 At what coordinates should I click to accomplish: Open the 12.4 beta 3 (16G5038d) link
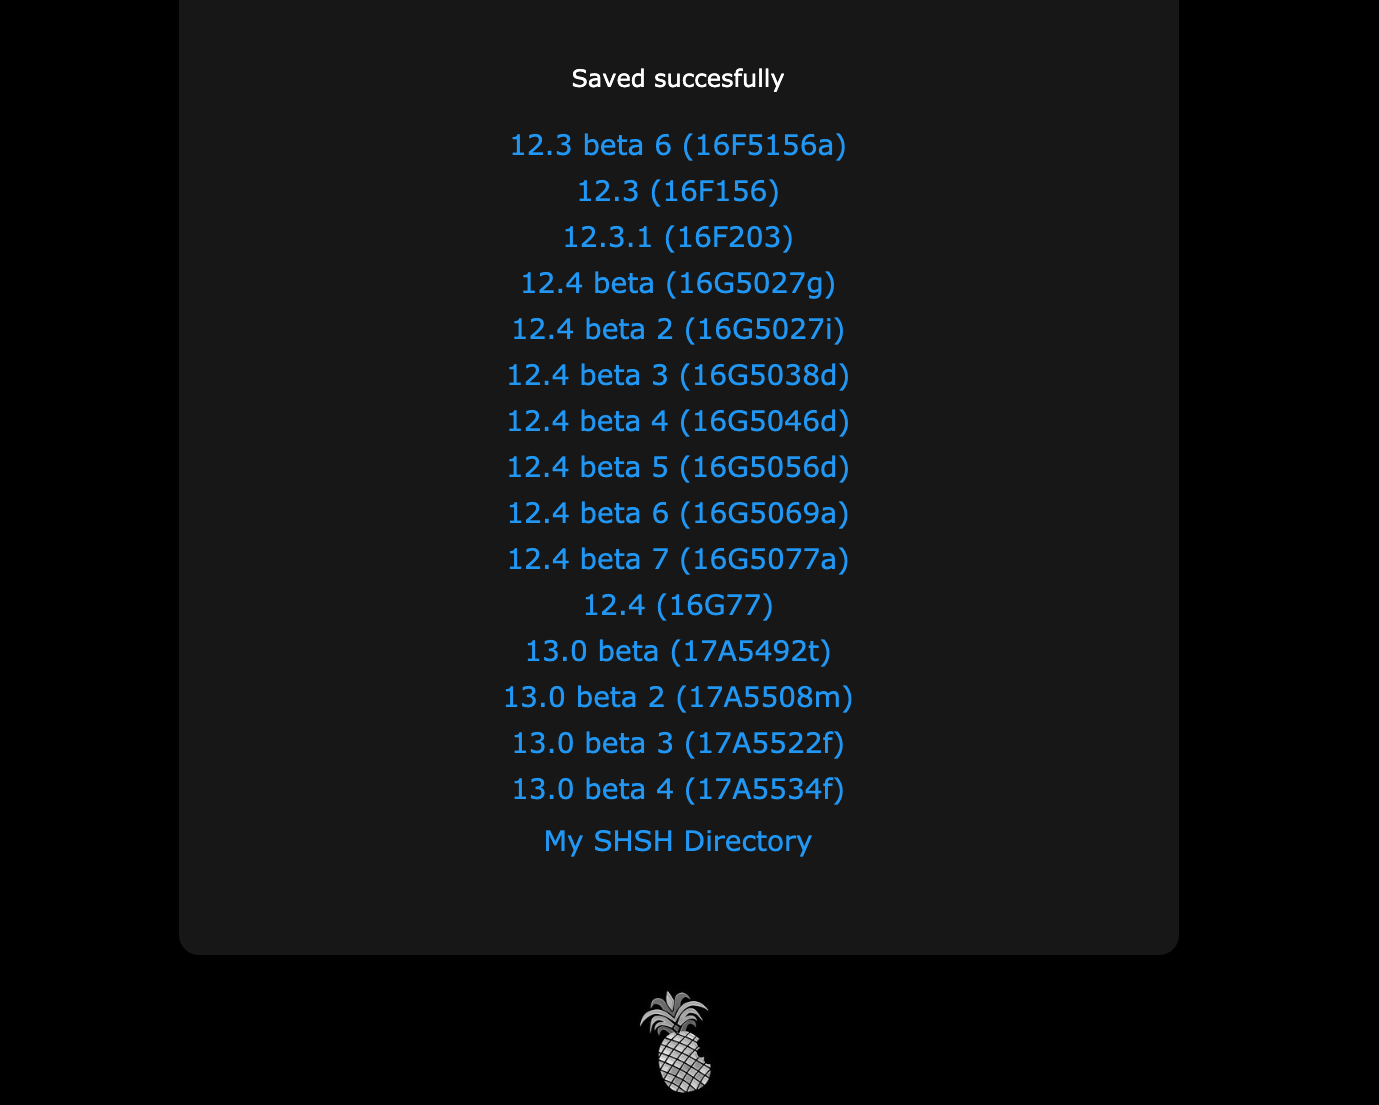pyautogui.click(x=678, y=376)
